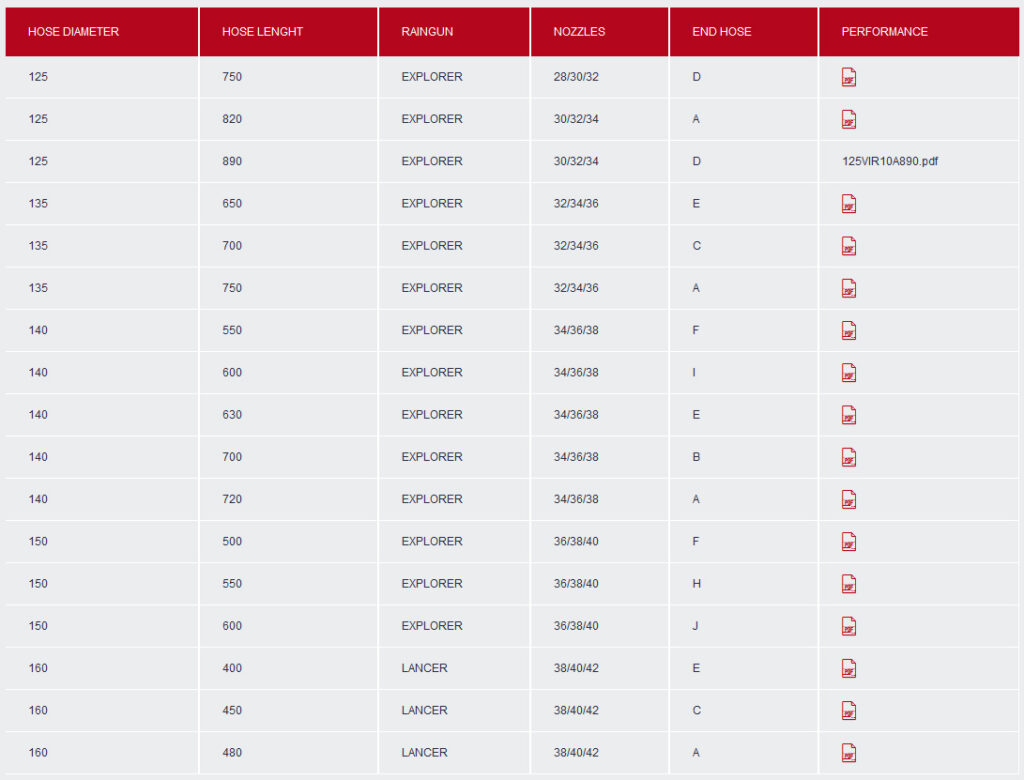1024x780 pixels.
Task: Click the HOSE LENGHT column header
Action: [288, 32]
